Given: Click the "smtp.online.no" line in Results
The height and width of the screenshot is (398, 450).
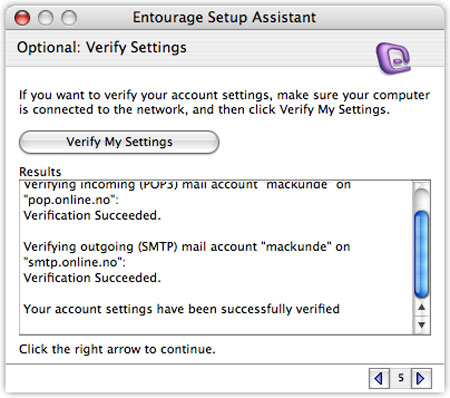Looking at the screenshot, I should coord(75,262).
